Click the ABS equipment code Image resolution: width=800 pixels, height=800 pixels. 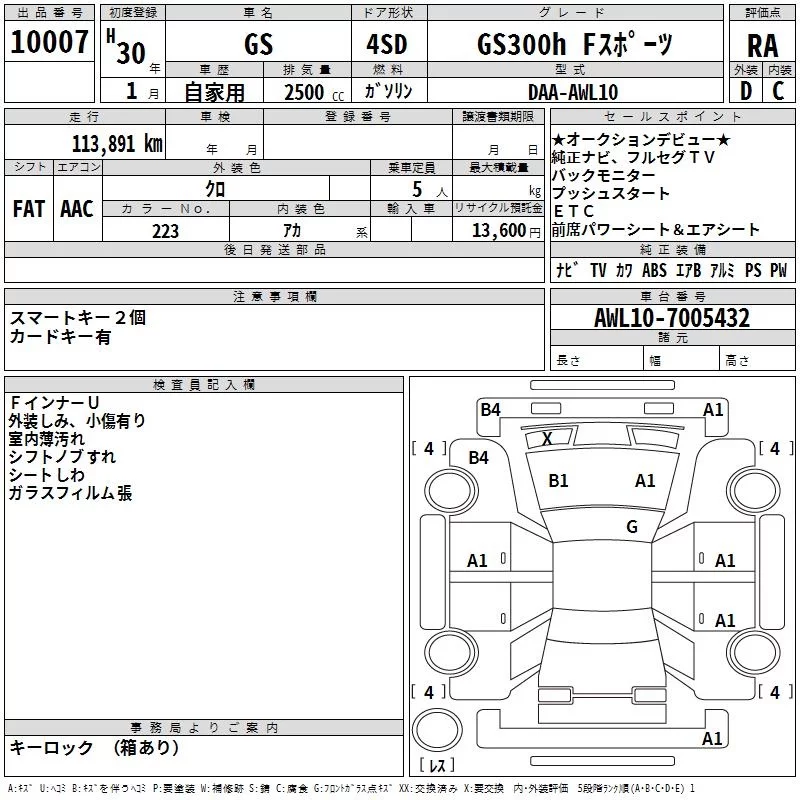(x=654, y=270)
